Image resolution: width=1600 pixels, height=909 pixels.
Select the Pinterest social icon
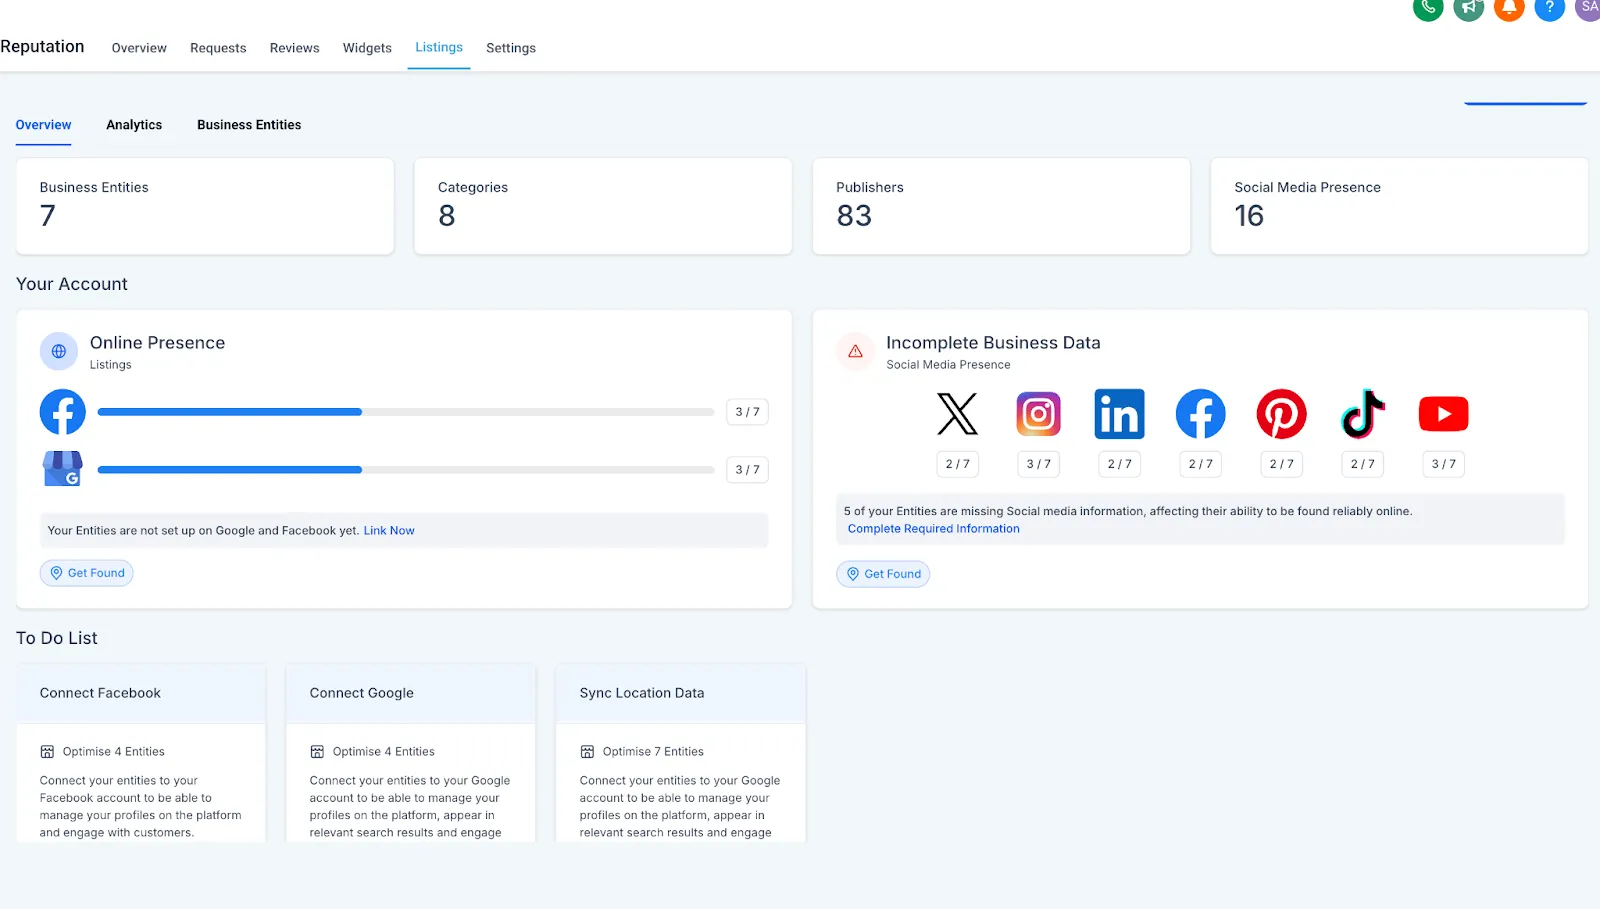point(1281,414)
